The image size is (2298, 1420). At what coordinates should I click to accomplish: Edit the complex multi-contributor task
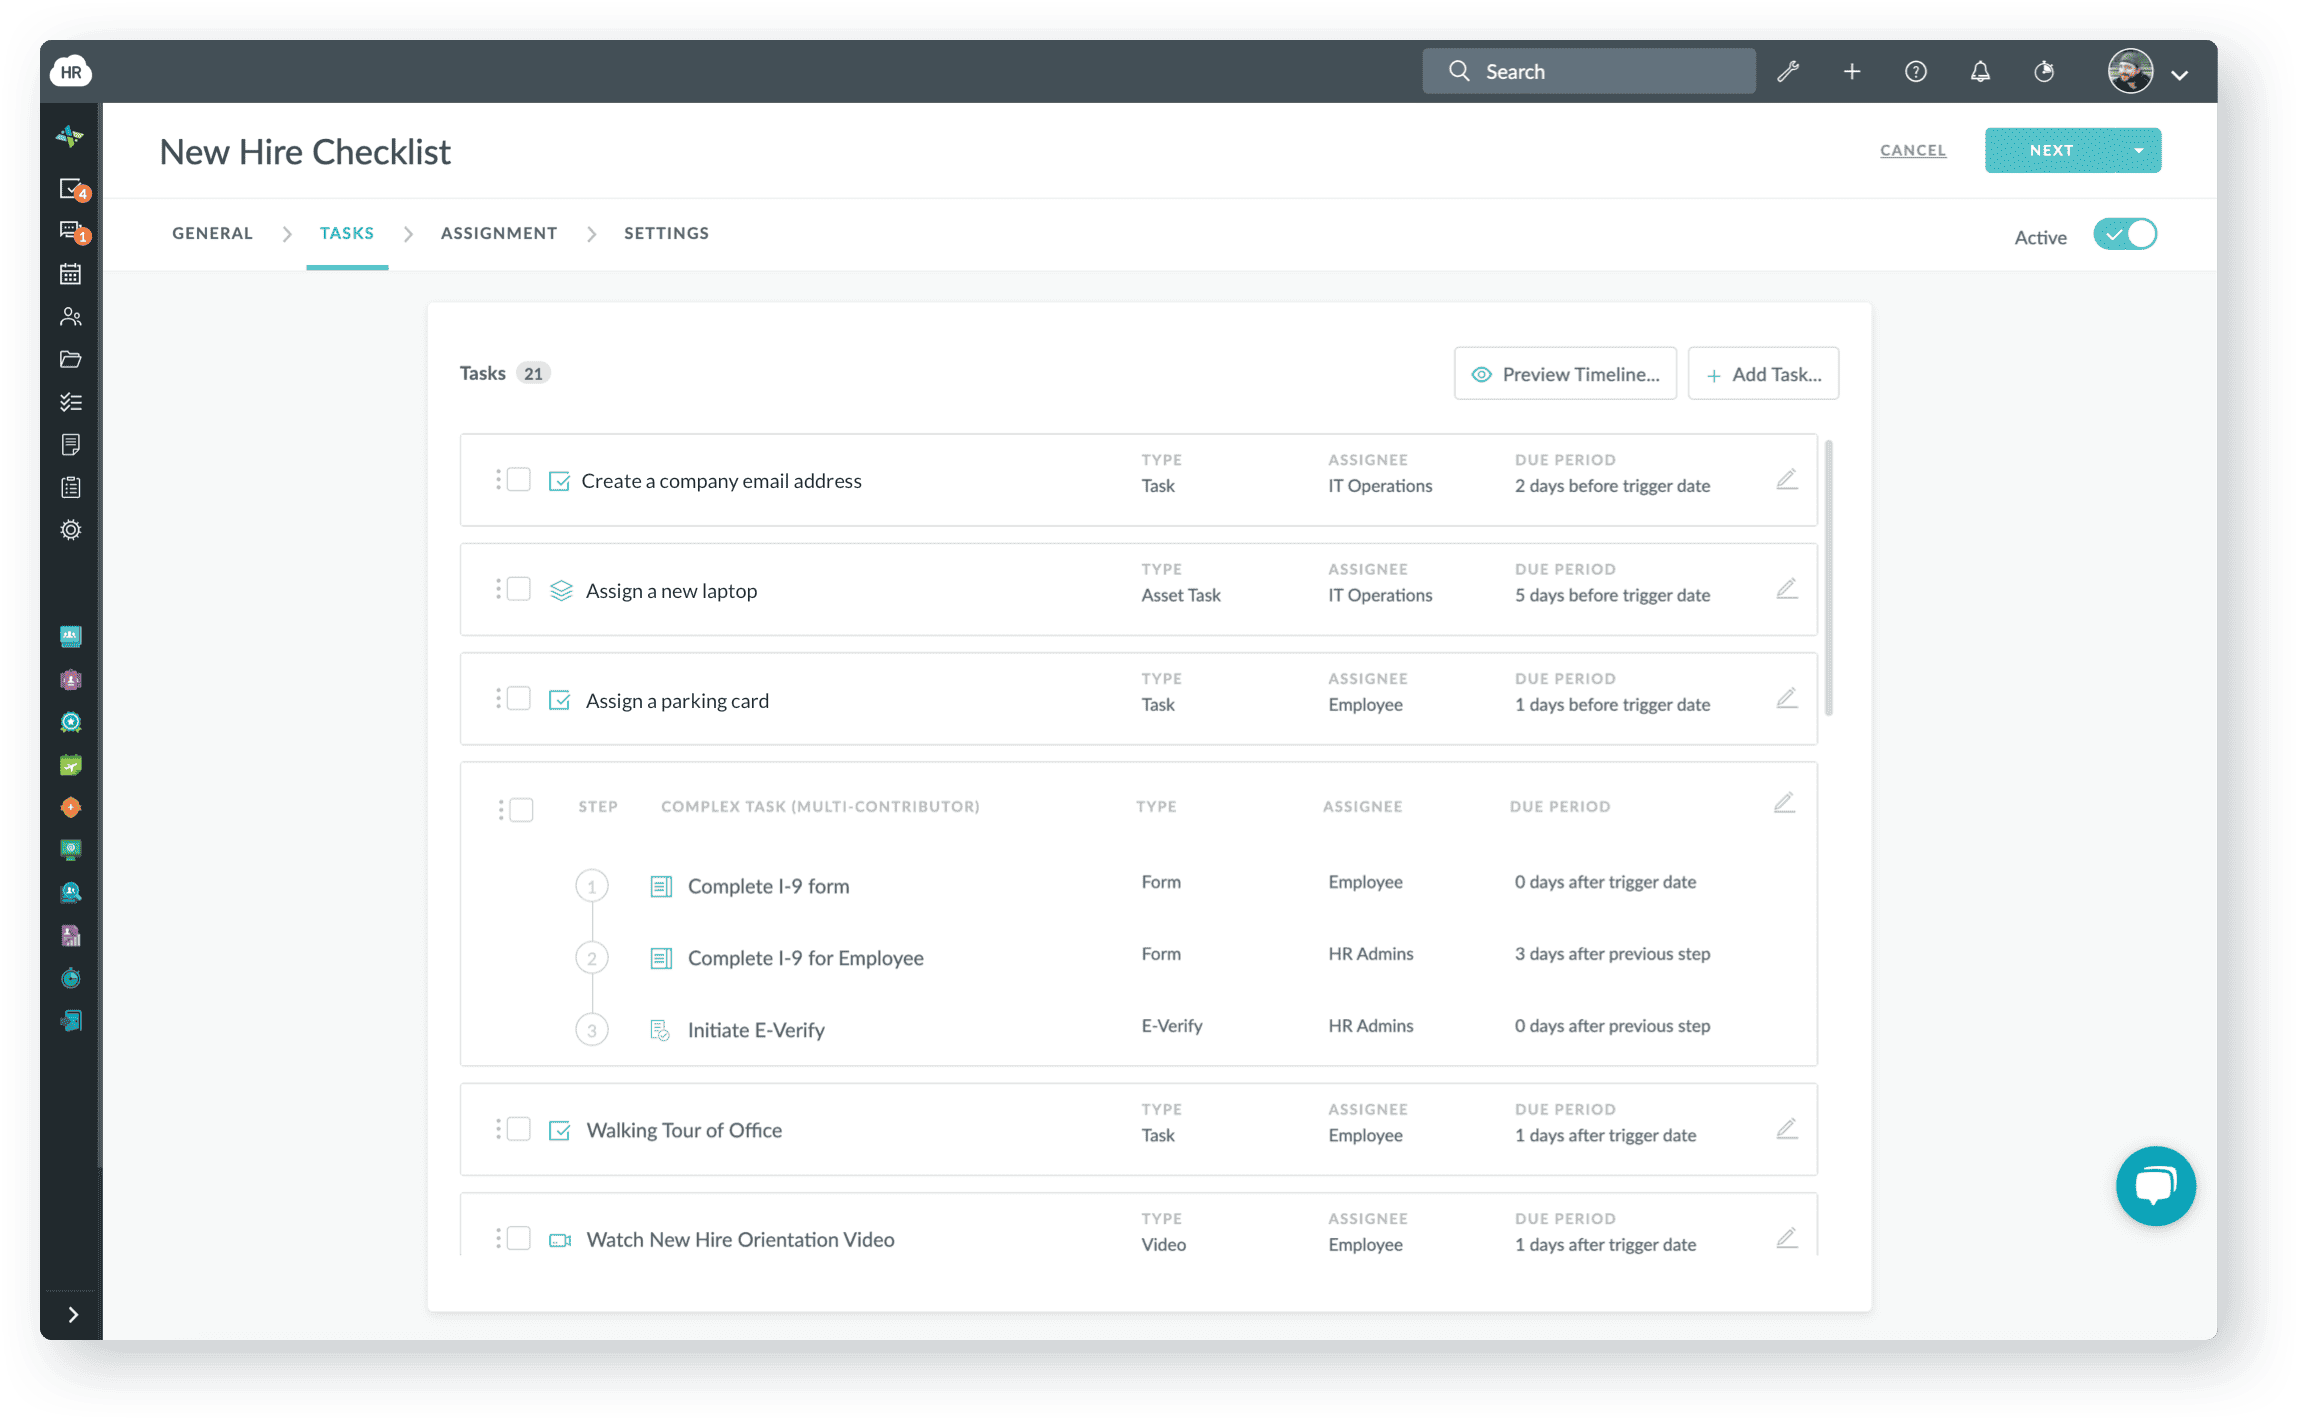pyautogui.click(x=1785, y=803)
